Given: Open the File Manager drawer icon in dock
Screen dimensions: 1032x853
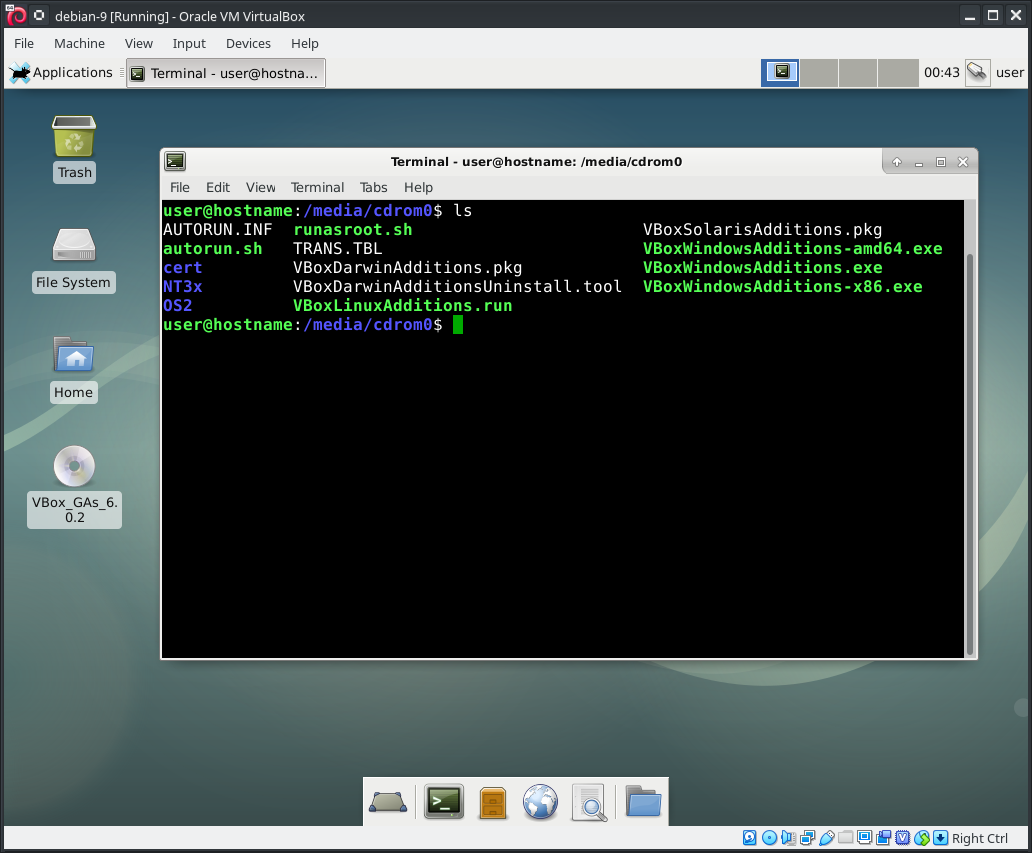Looking at the screenshot, I should [x=492, y=801].
